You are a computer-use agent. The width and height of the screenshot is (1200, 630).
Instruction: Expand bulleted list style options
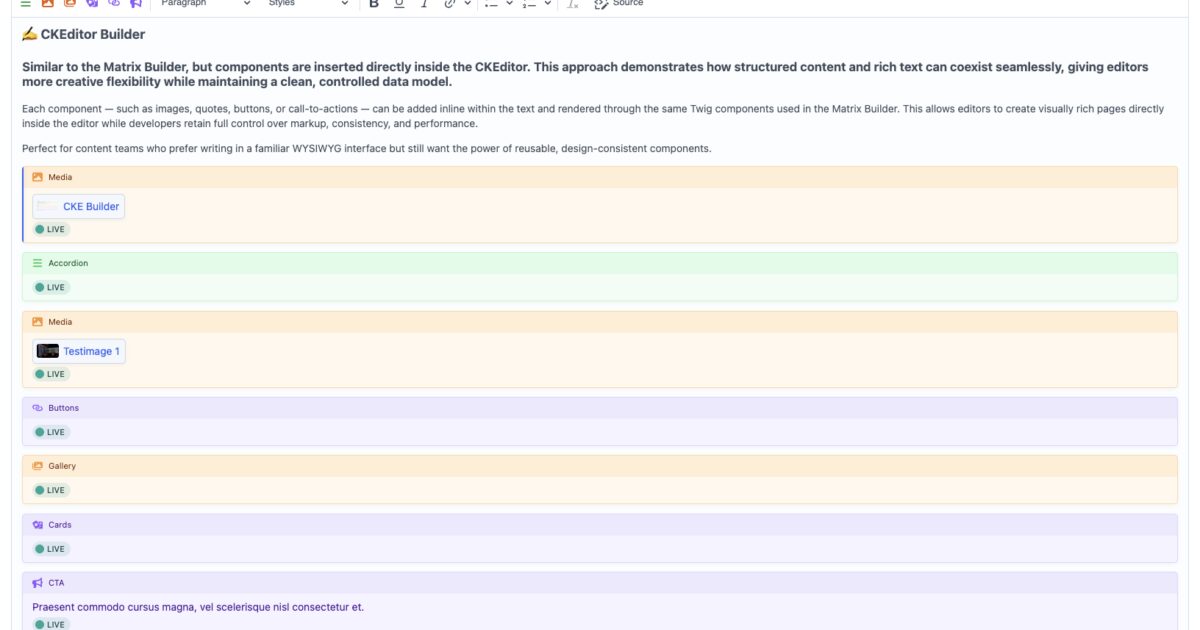tap(509, 3)
